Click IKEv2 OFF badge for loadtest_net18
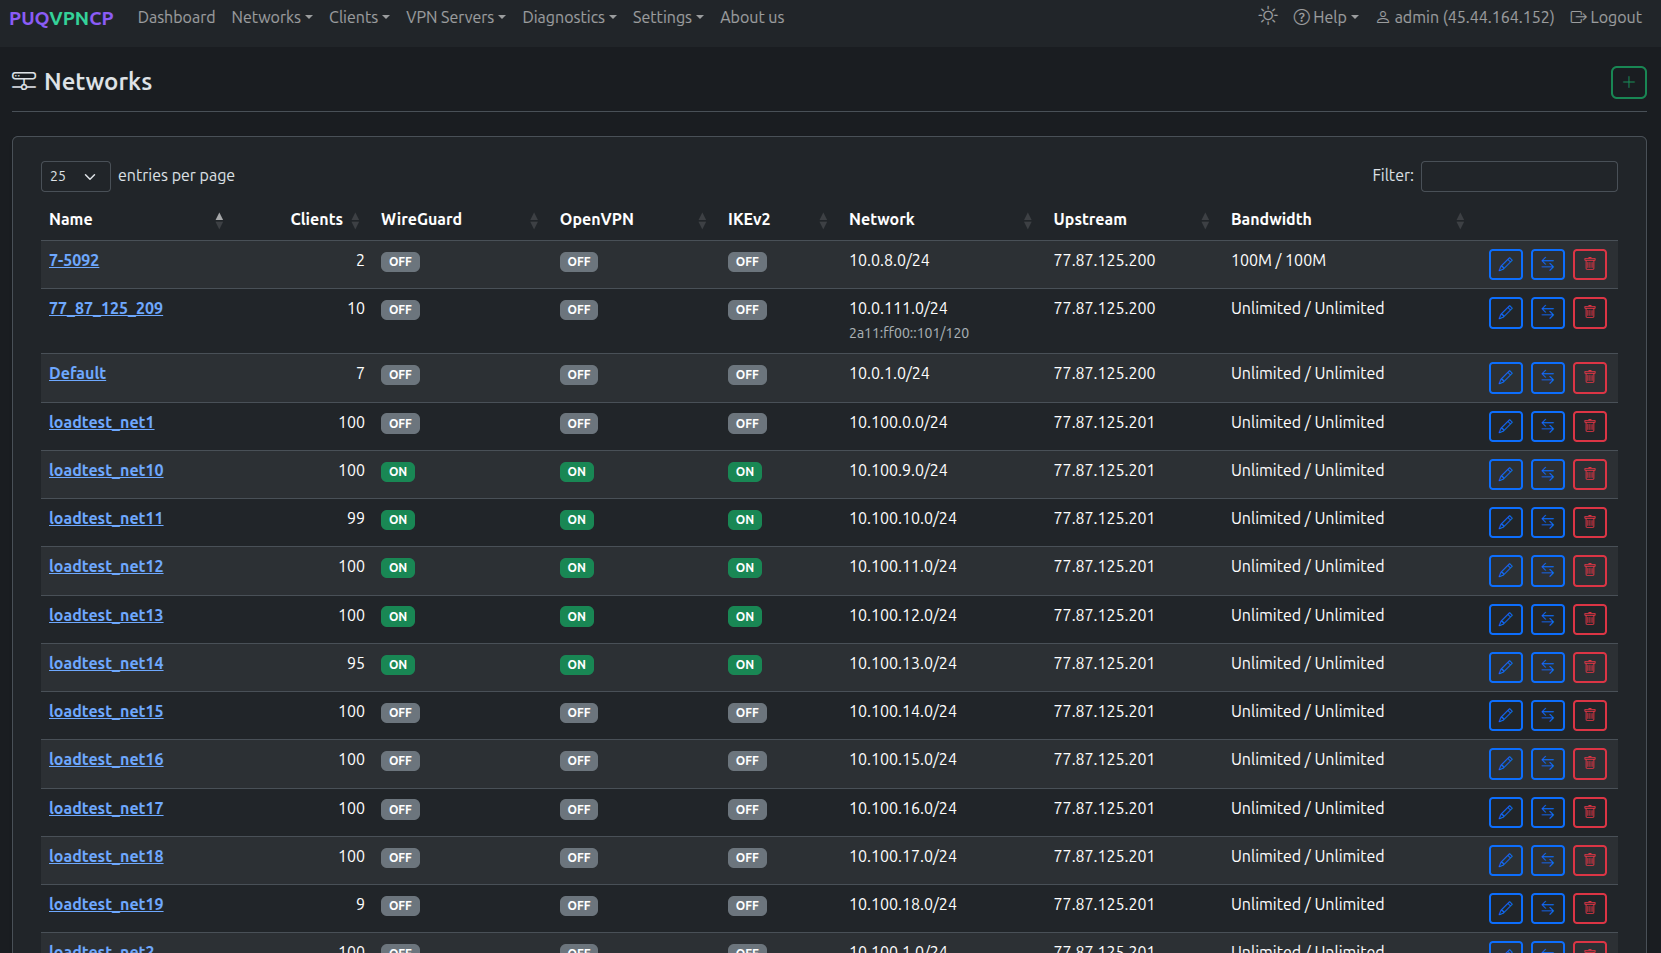The image size is (1661, 953). pos(747,858)
